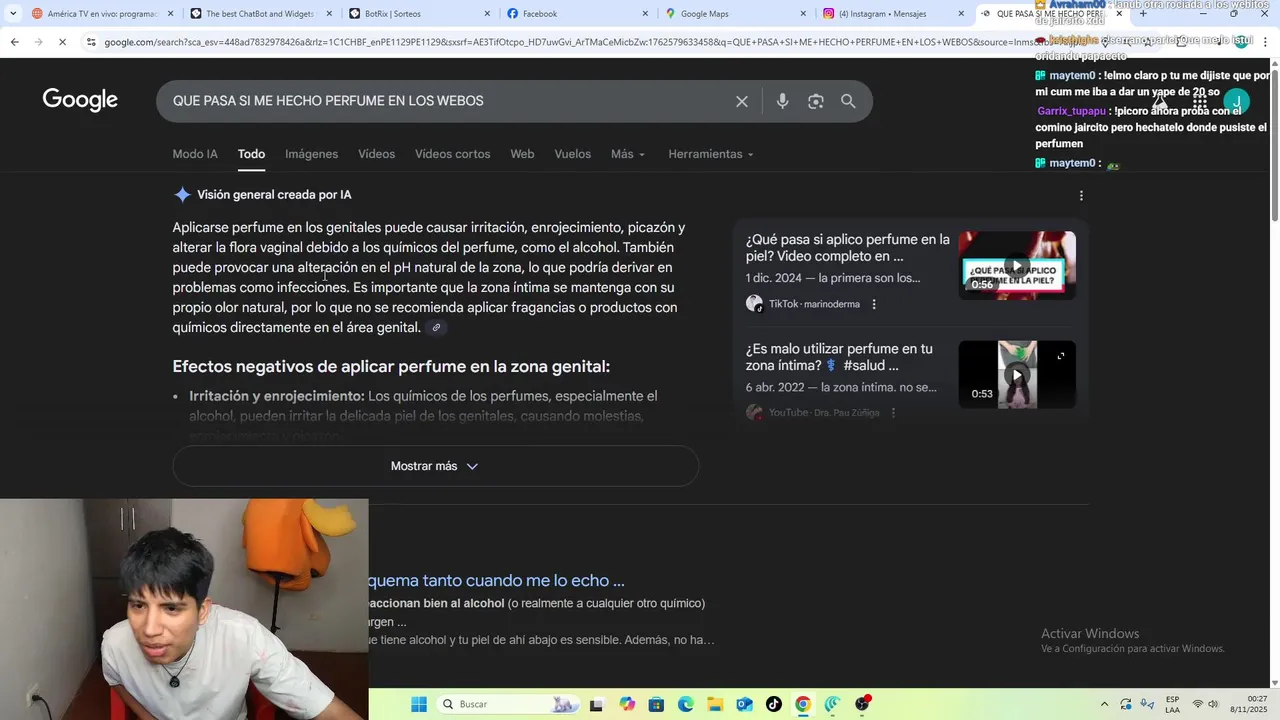Open Outlook from the taskbar
Viewport: 1280px width, 720px height.
pyautogui.click(x=744, y=704)
